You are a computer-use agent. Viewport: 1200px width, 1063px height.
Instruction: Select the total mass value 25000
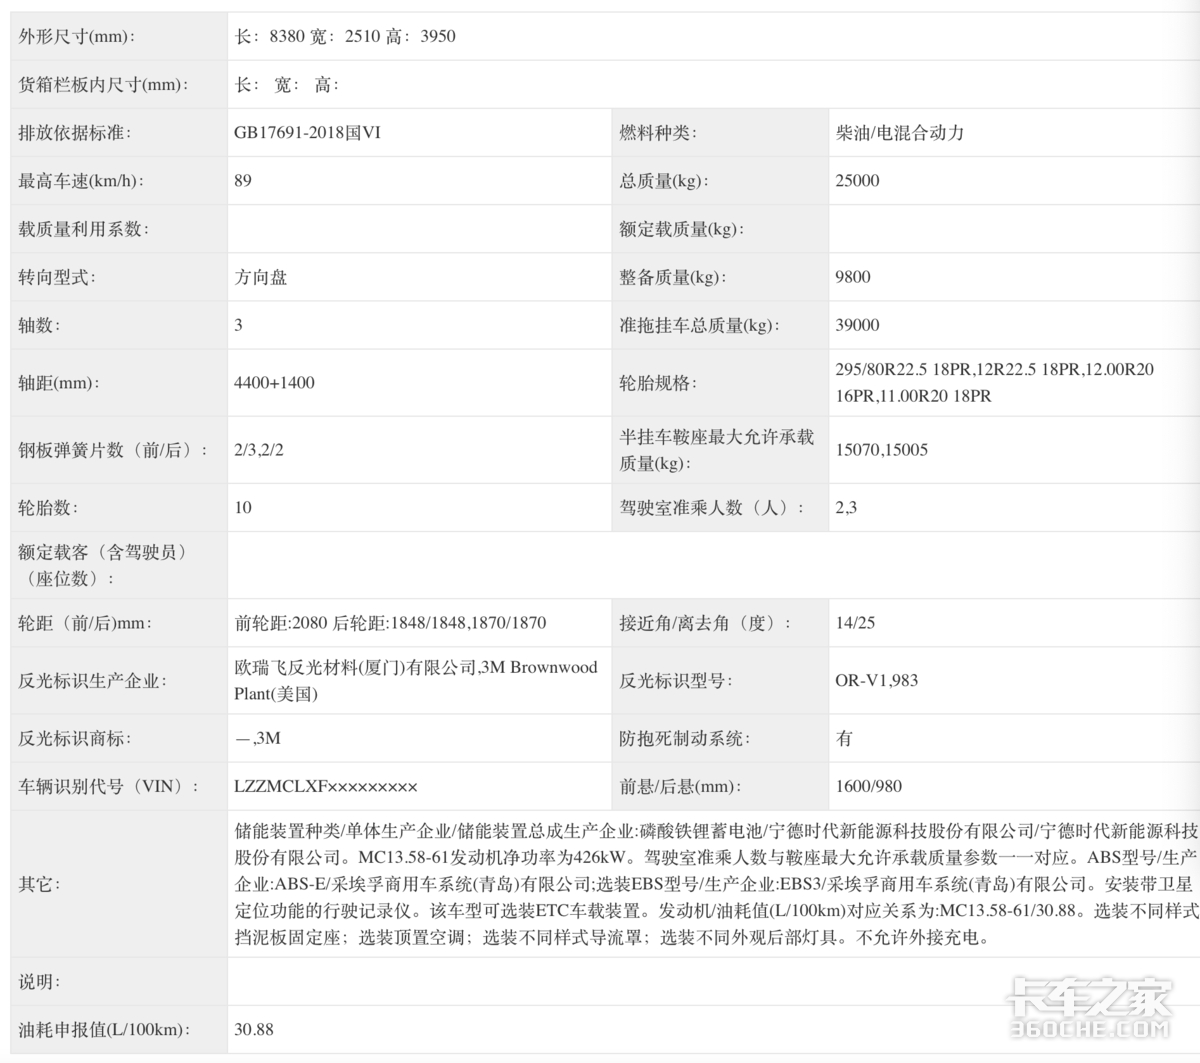click(x=857, y=181)
